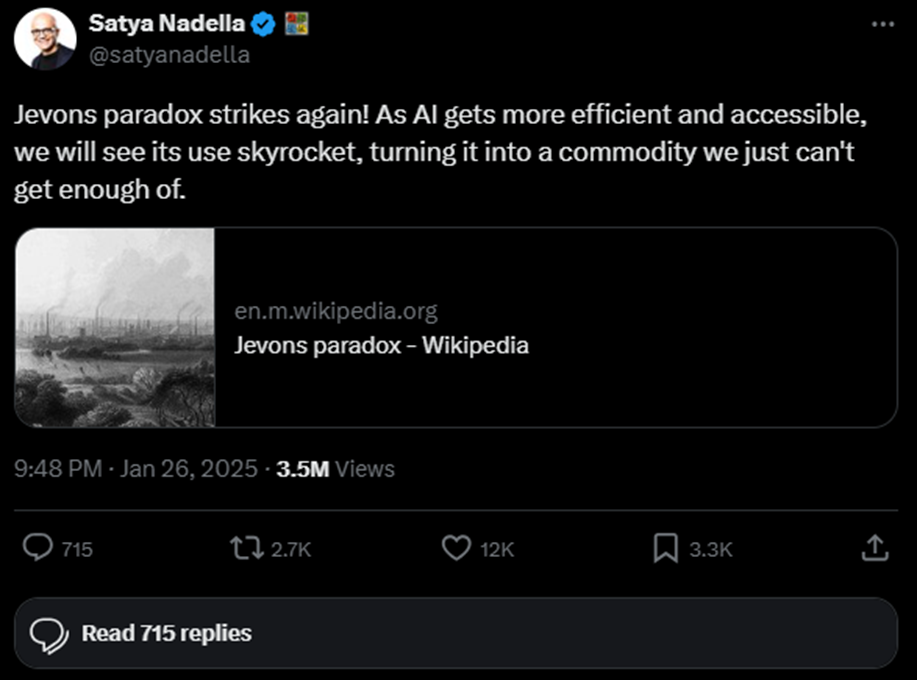Like the tweet with the heart icon
Image resolution: width=917 pixels, height=680 pixels.
tap(456, 547)
